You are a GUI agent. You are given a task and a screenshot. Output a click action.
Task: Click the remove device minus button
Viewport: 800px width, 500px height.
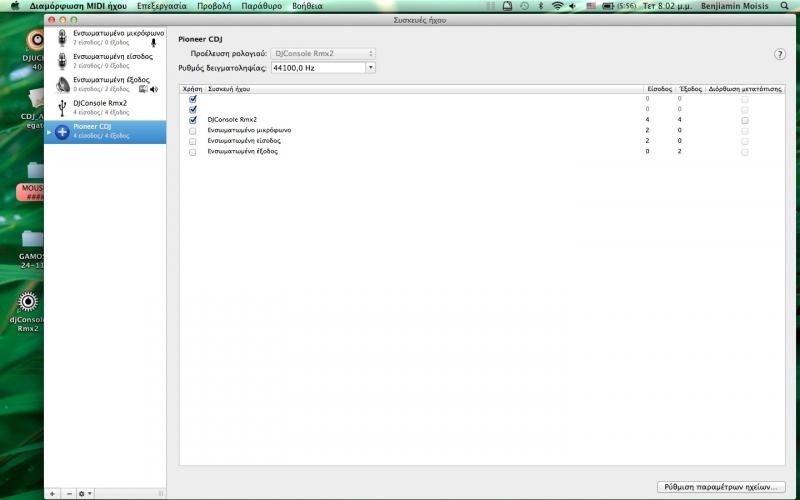pyautogui.click(x=69, y=494)
